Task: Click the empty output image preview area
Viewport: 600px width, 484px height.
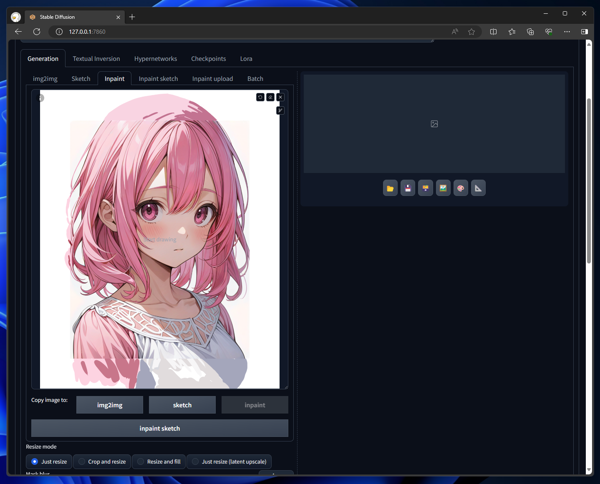Action: [434, 124]
